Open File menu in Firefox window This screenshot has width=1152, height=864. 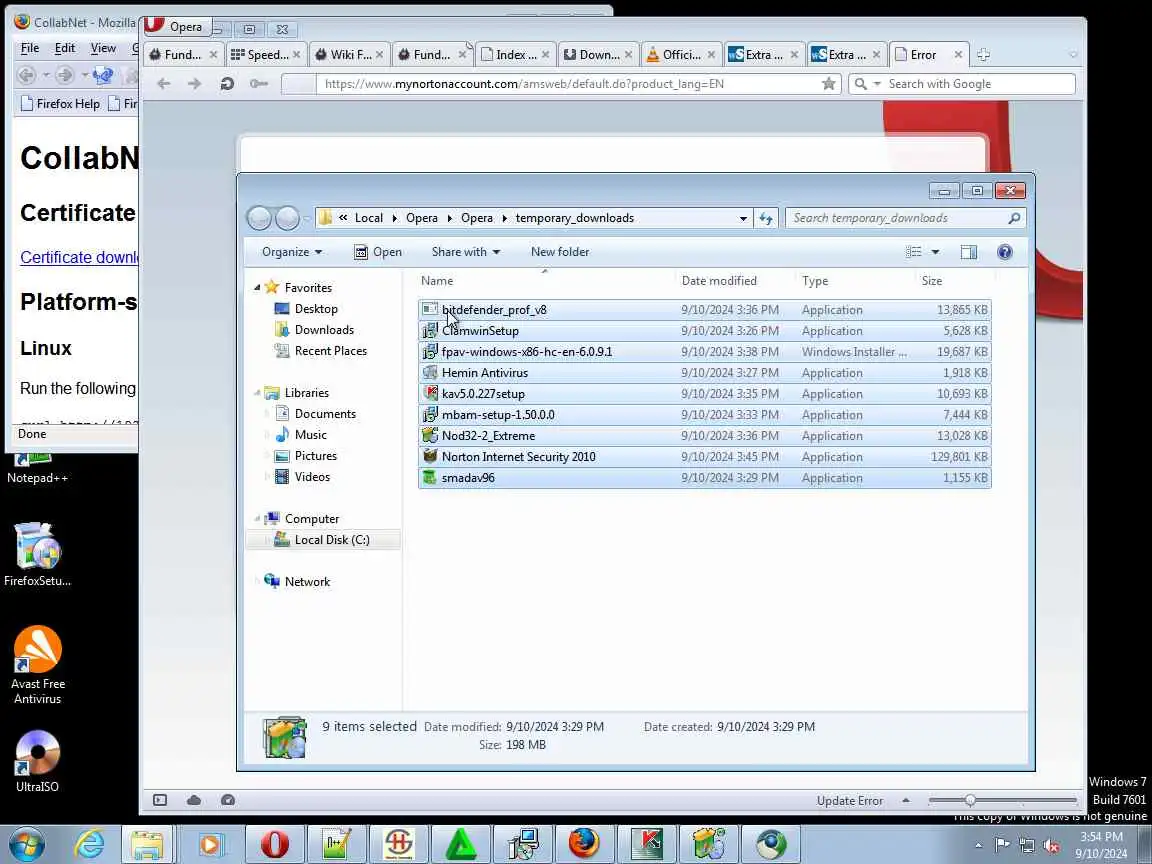click(30, 48)
